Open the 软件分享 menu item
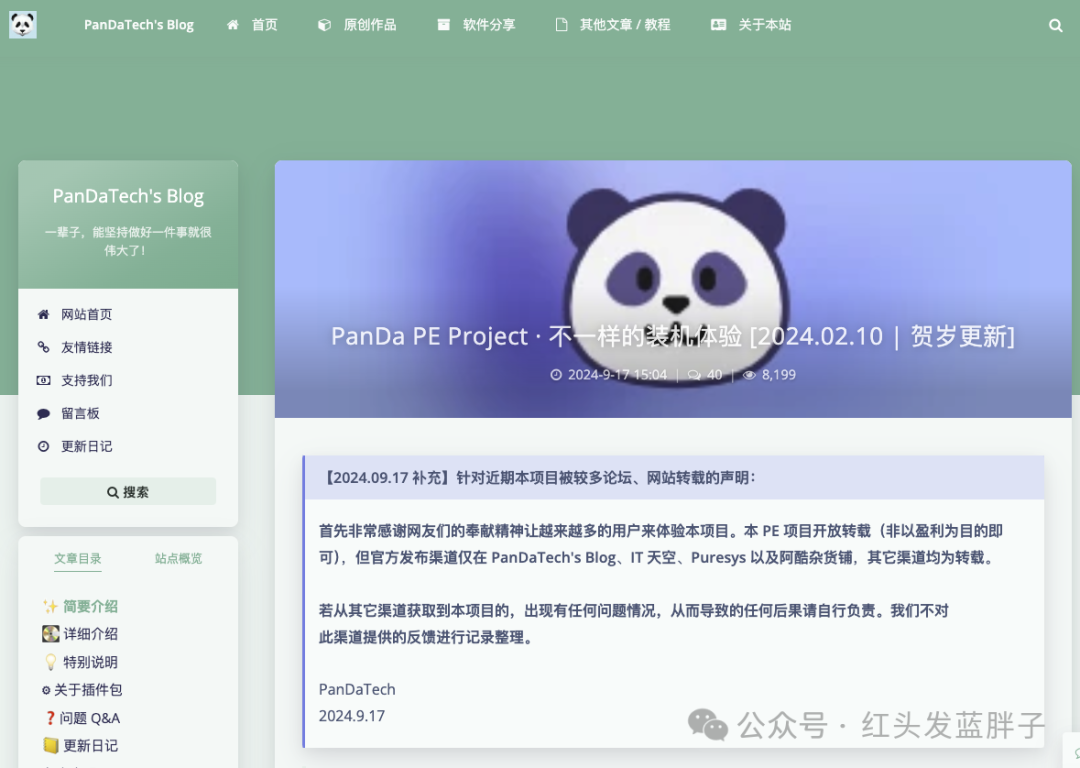The image size is (1080, 768). 489,25
